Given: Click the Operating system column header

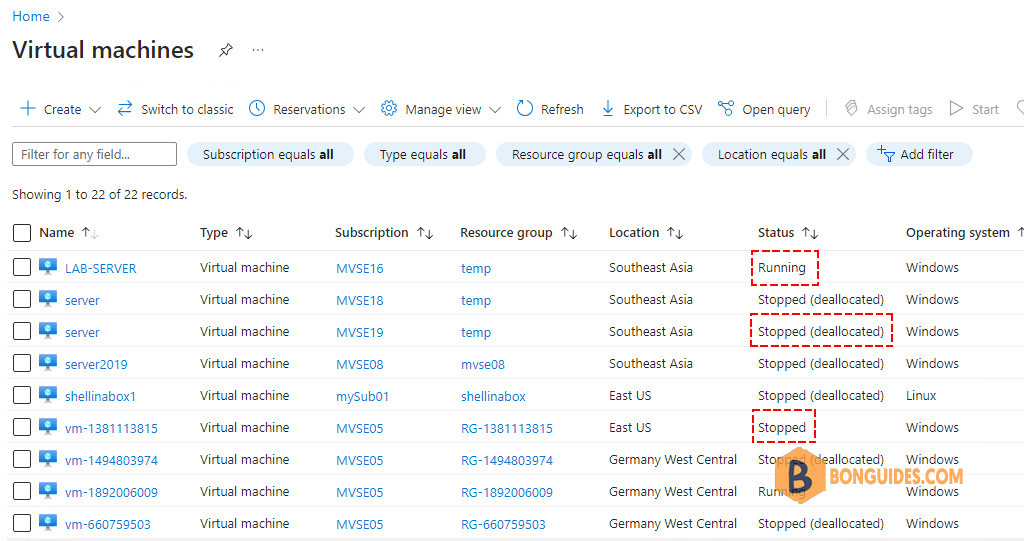Looking at the screenshot, I should tap(957, 233).
